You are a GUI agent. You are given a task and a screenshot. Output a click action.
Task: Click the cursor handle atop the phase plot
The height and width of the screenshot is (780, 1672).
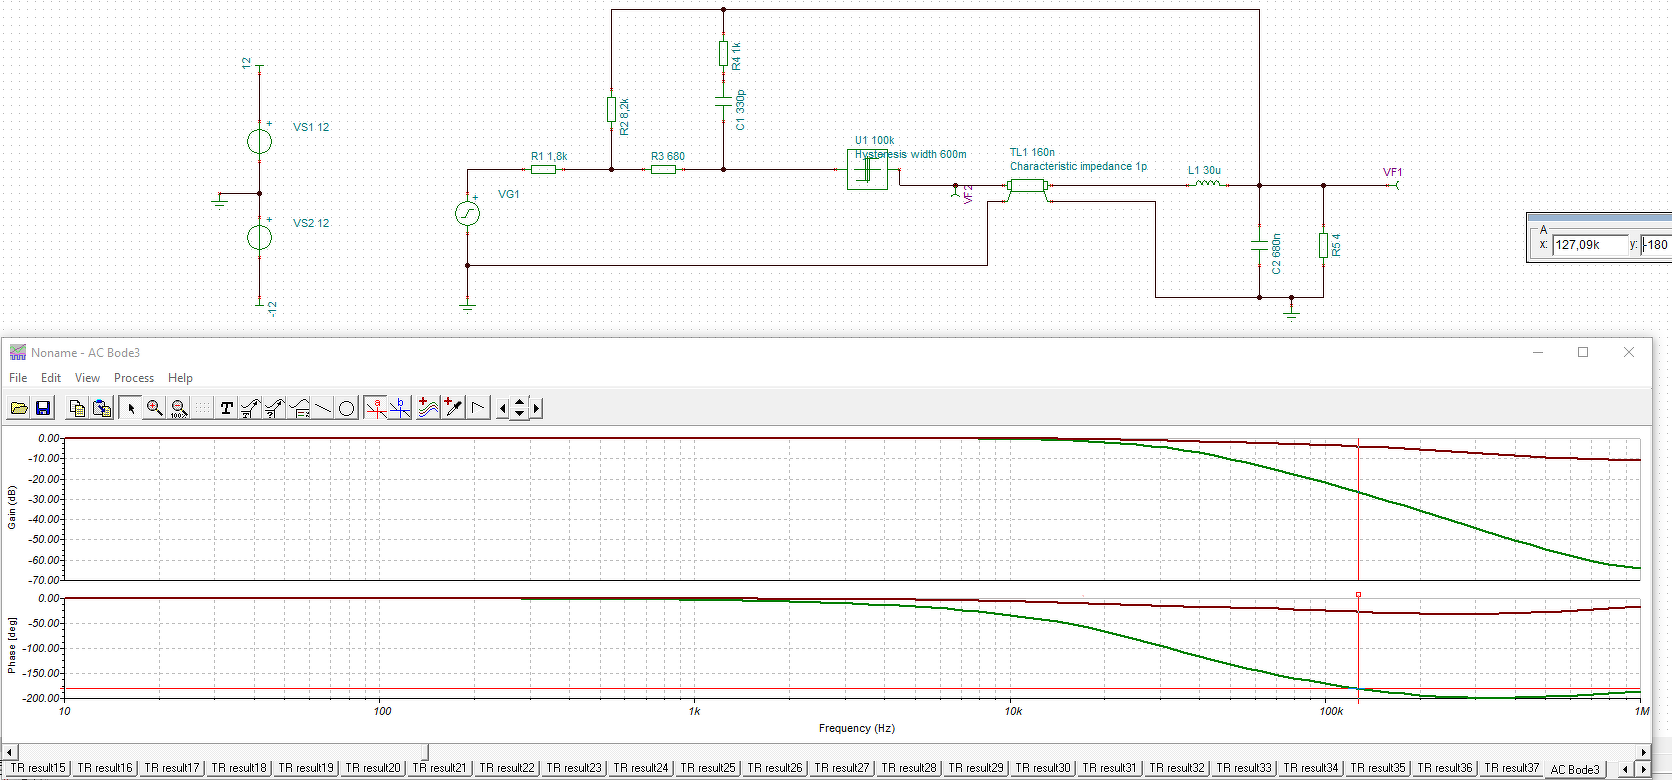pyautogui.click(x=1358, y=595)
